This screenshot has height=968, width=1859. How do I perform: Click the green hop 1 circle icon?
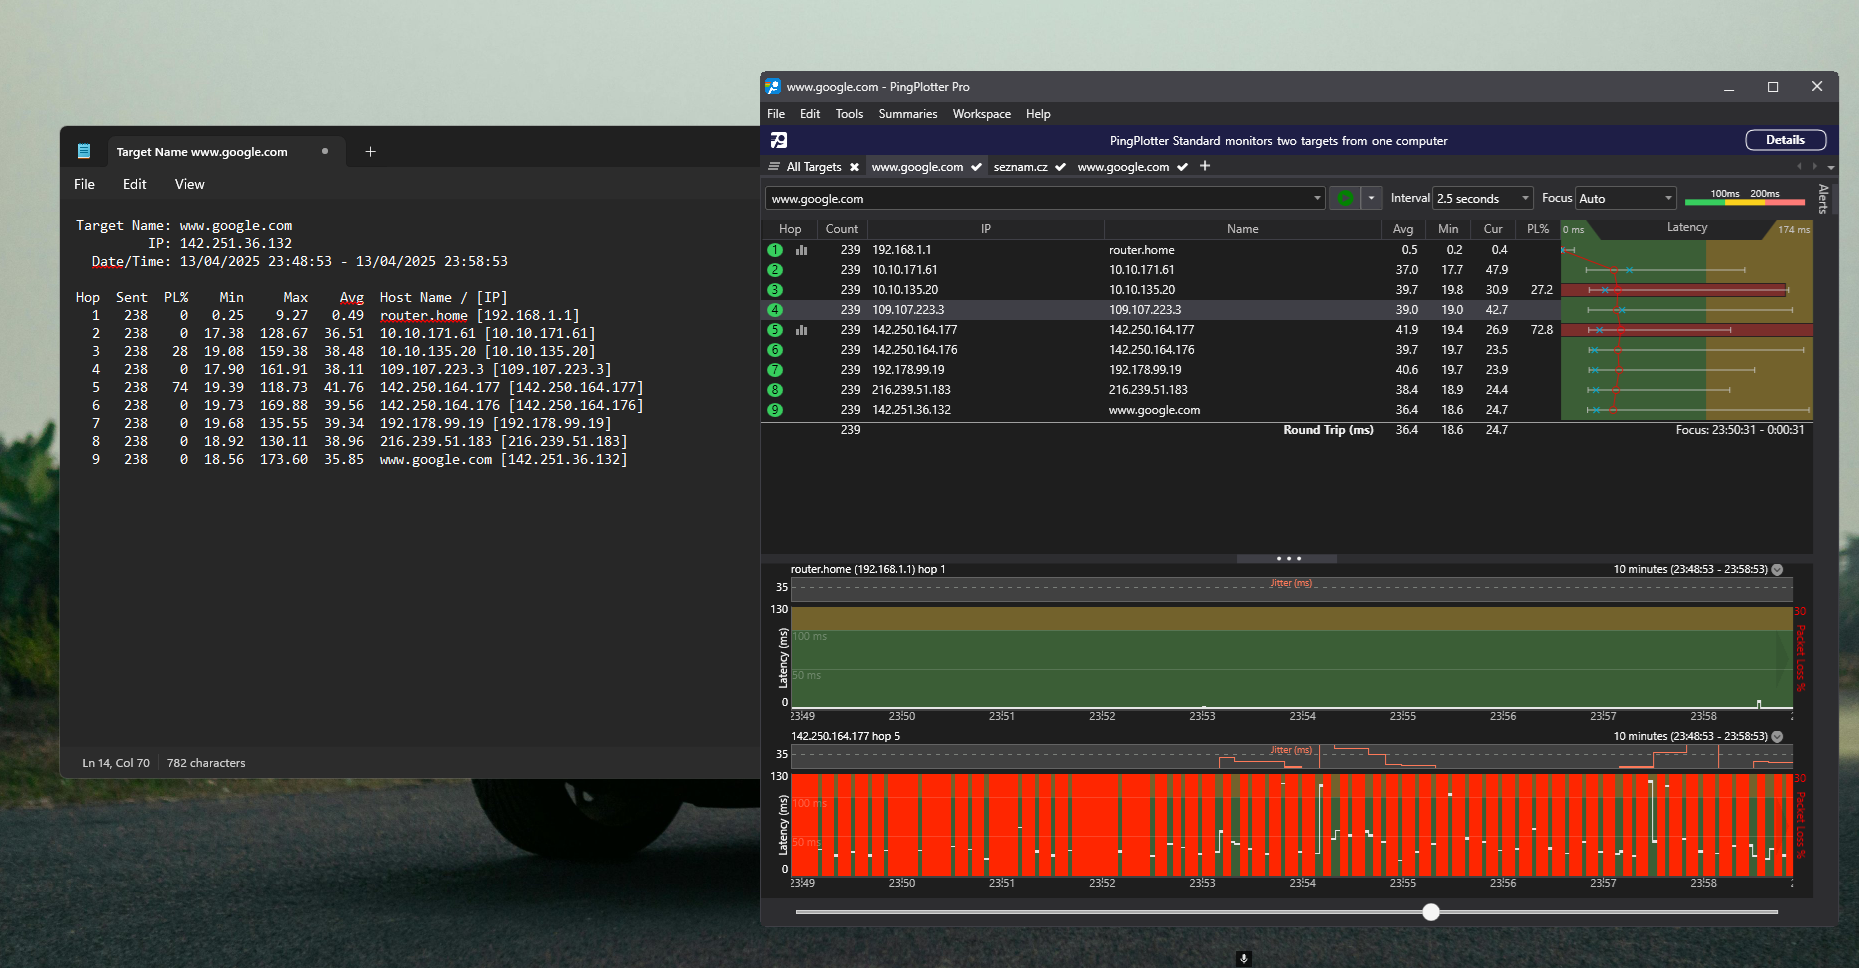point(775,250)
